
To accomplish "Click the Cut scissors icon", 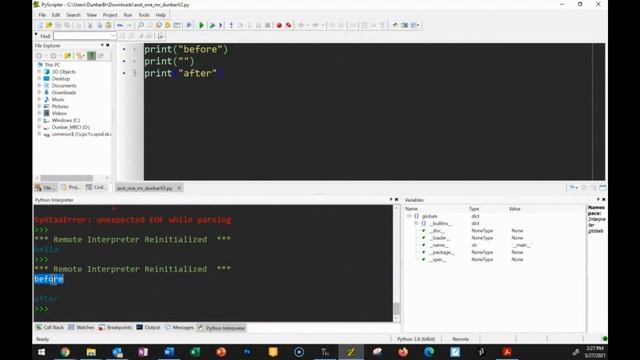I will click(90, 25).
